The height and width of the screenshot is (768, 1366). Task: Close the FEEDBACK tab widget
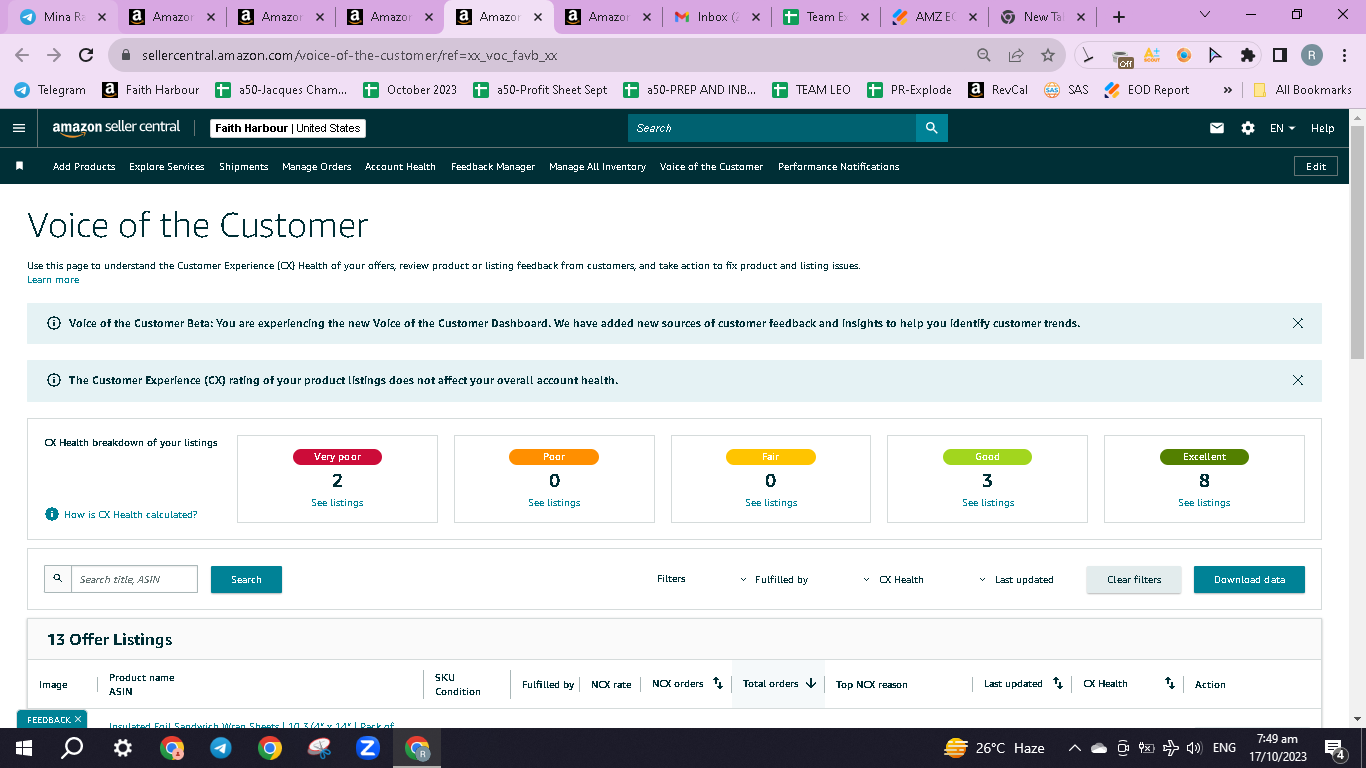78,719
